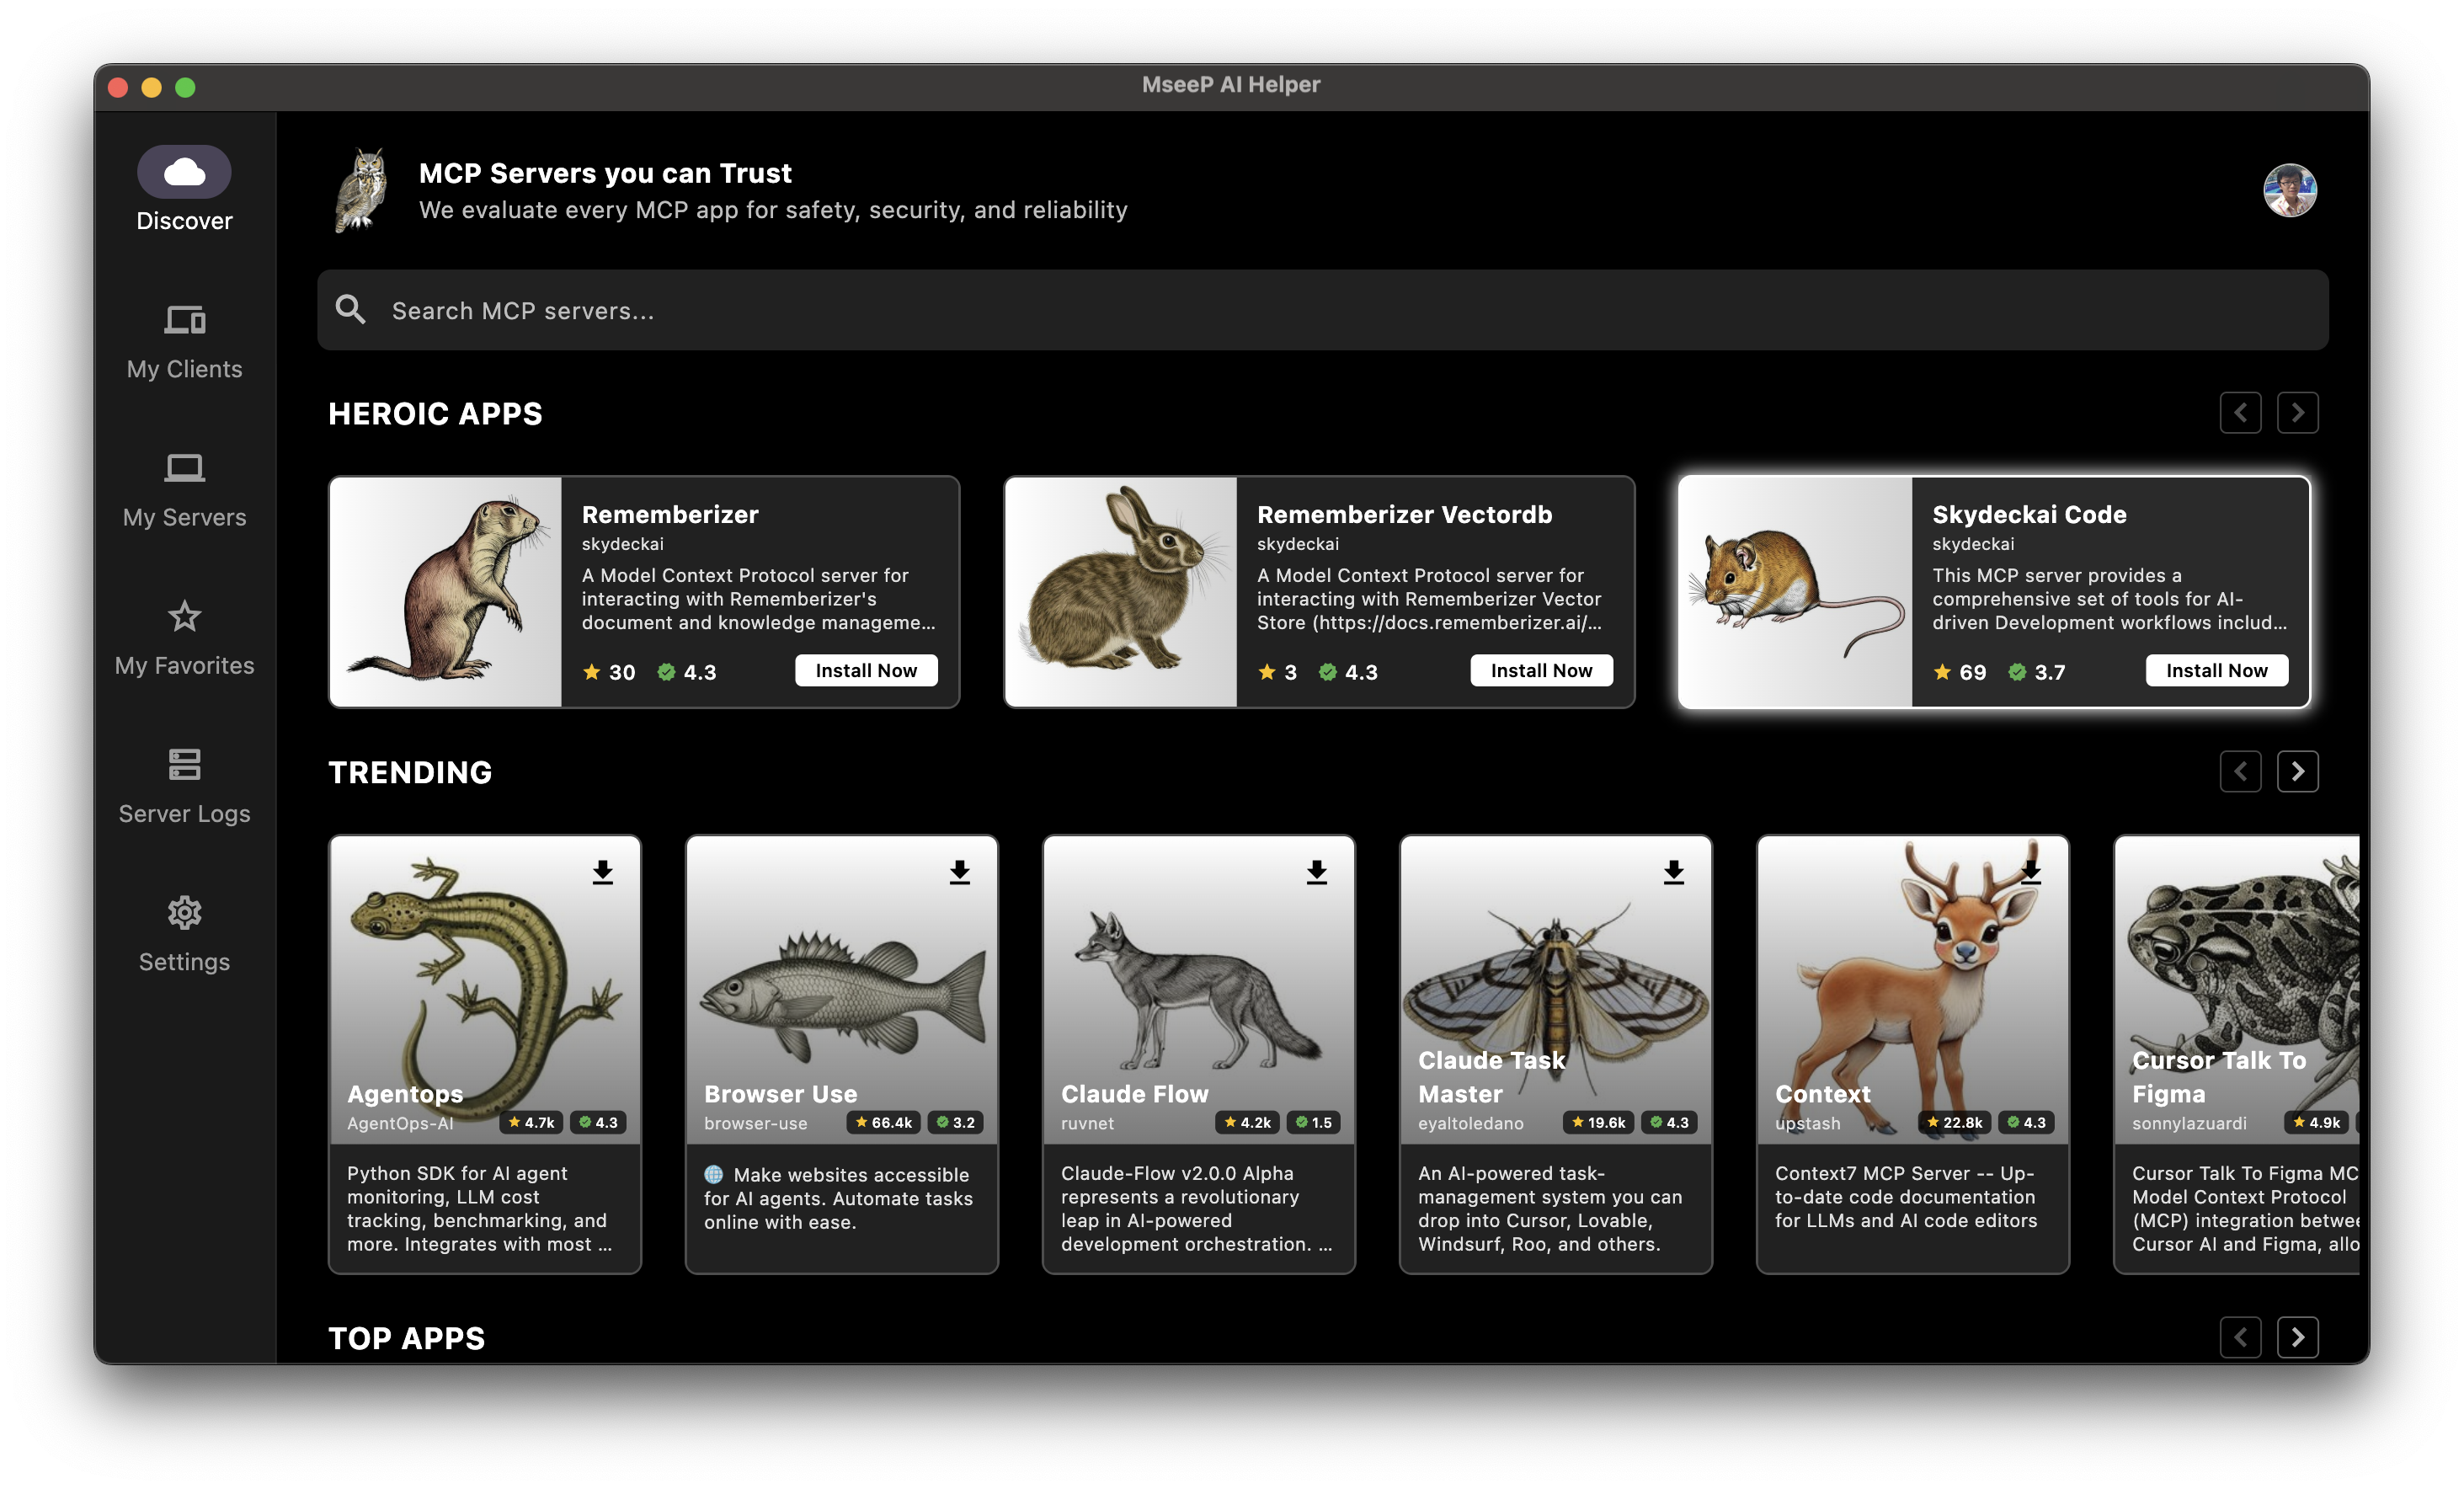Screen dimensions: 2464x1489
Task: Open the Context deer thumbnail card
Action: (x=1911, y=990)
